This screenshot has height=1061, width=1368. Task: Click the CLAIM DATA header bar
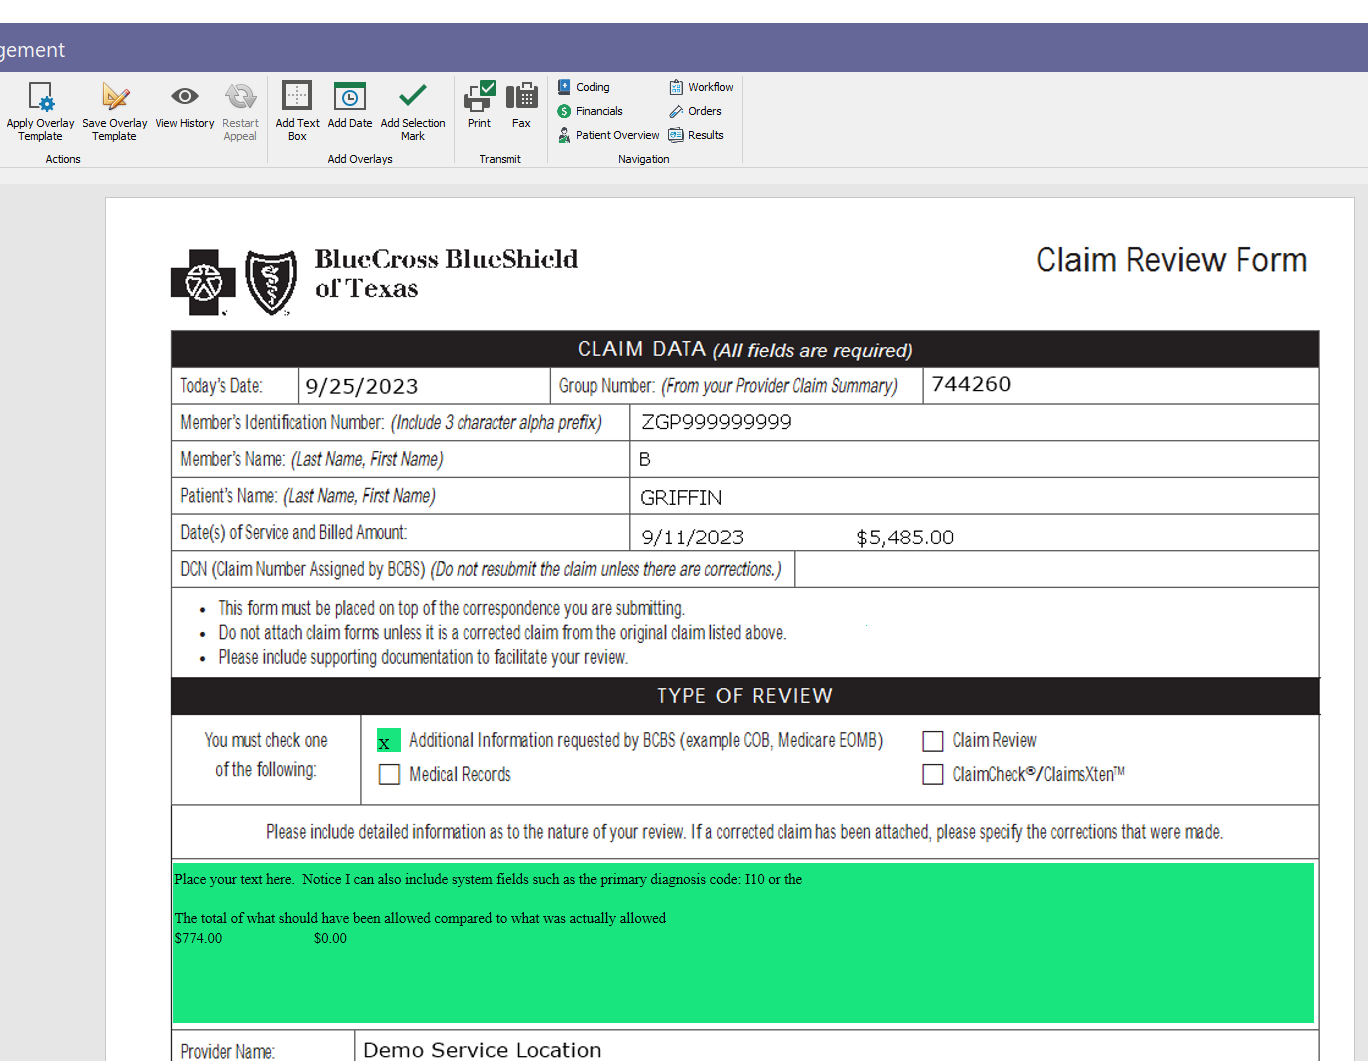(x=745, y=349)
